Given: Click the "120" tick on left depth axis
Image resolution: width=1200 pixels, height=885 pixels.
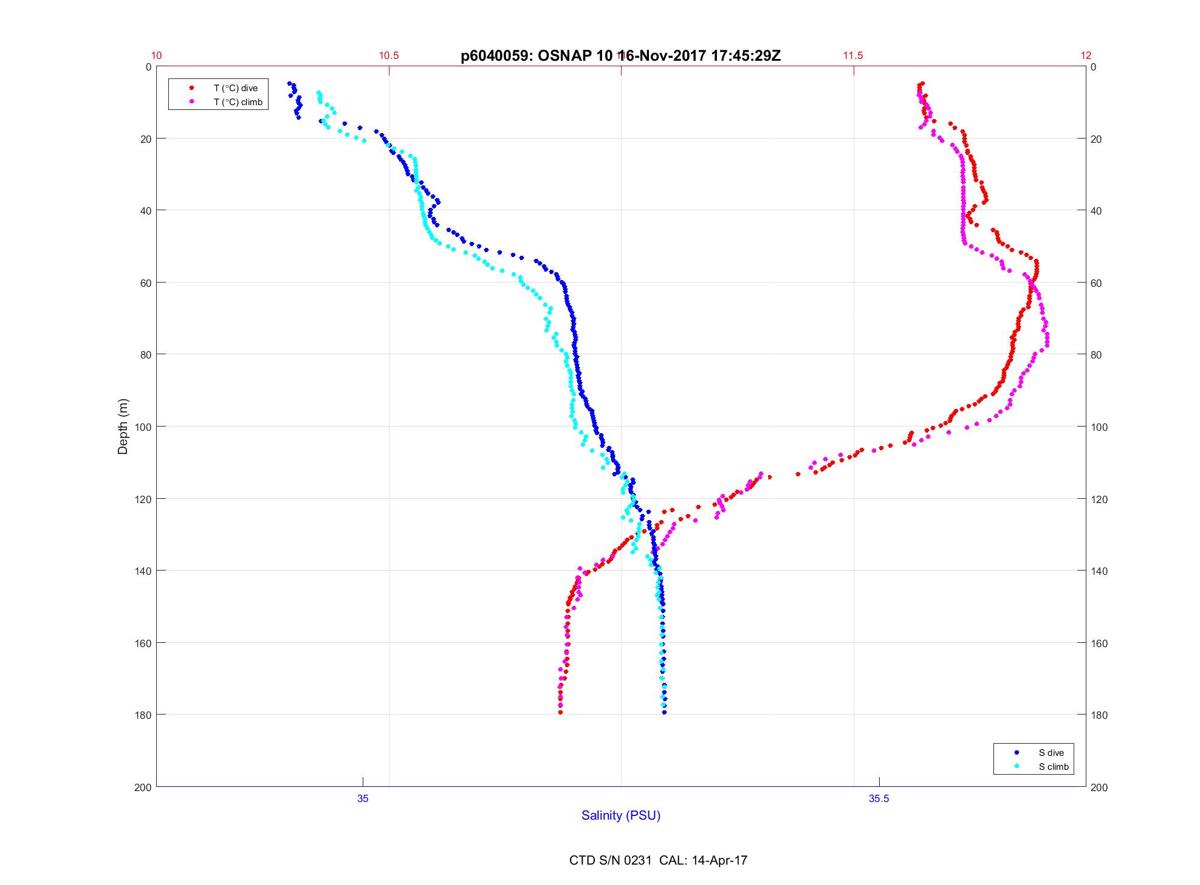Looking at the screenshot, I should click(143, 499).
